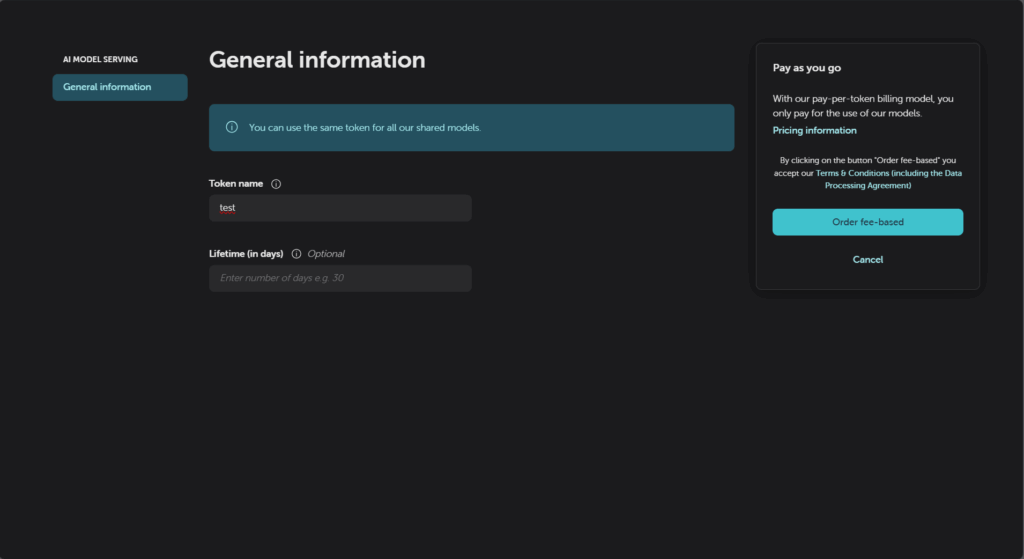The height and width of the screenshot is (559, 1024).
Task: Click the General information page heading
Action: click(x=317, y=60)
